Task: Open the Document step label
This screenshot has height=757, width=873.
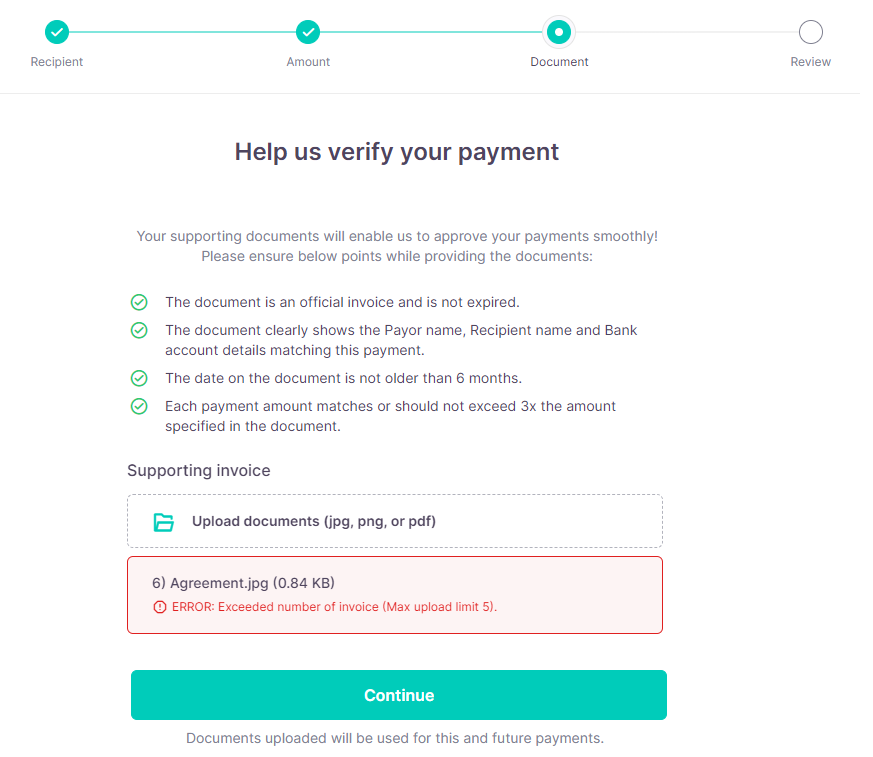Action: click(559, 61)
